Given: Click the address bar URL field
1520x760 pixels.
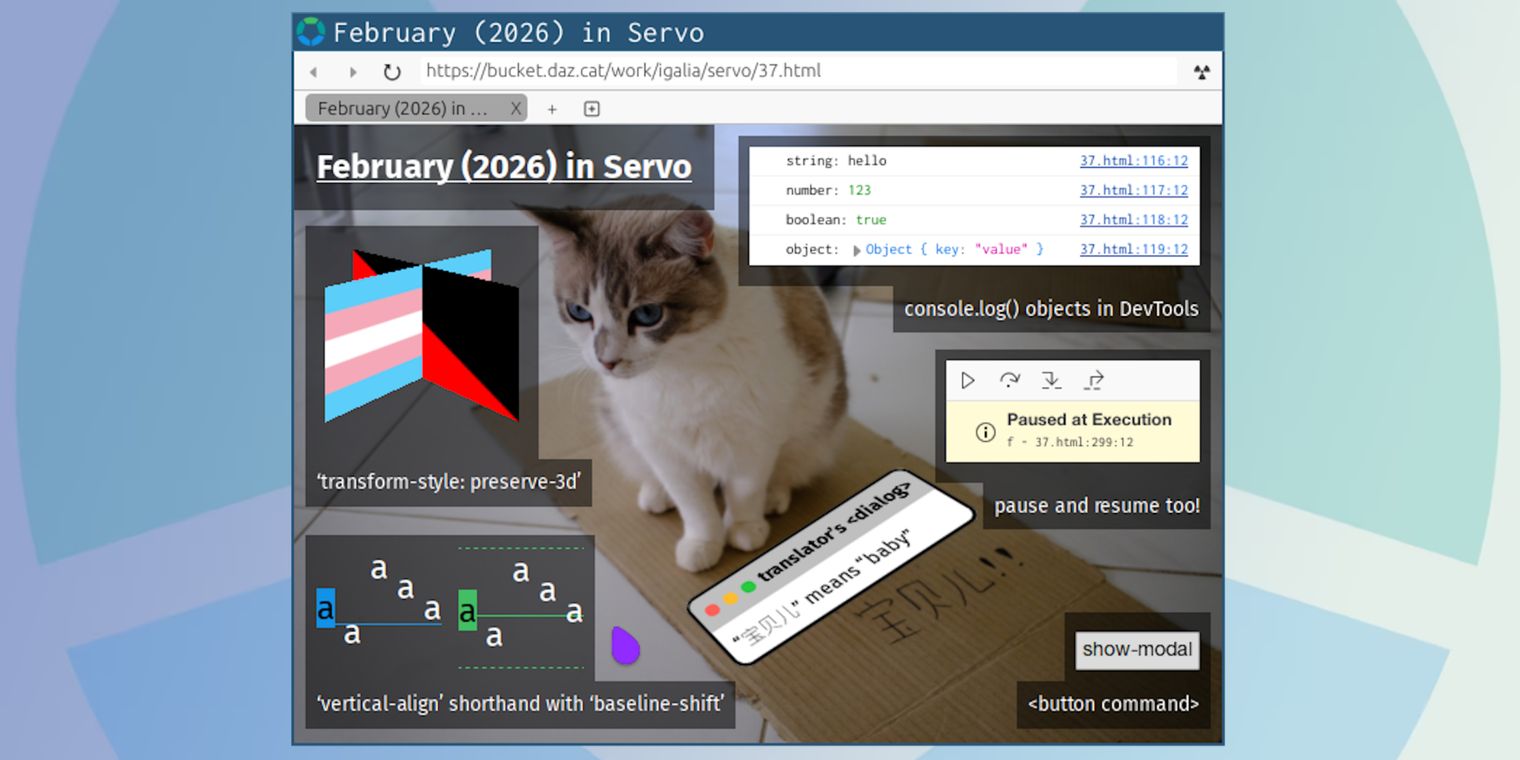Looking at the screenshot, I should (700, 71).
